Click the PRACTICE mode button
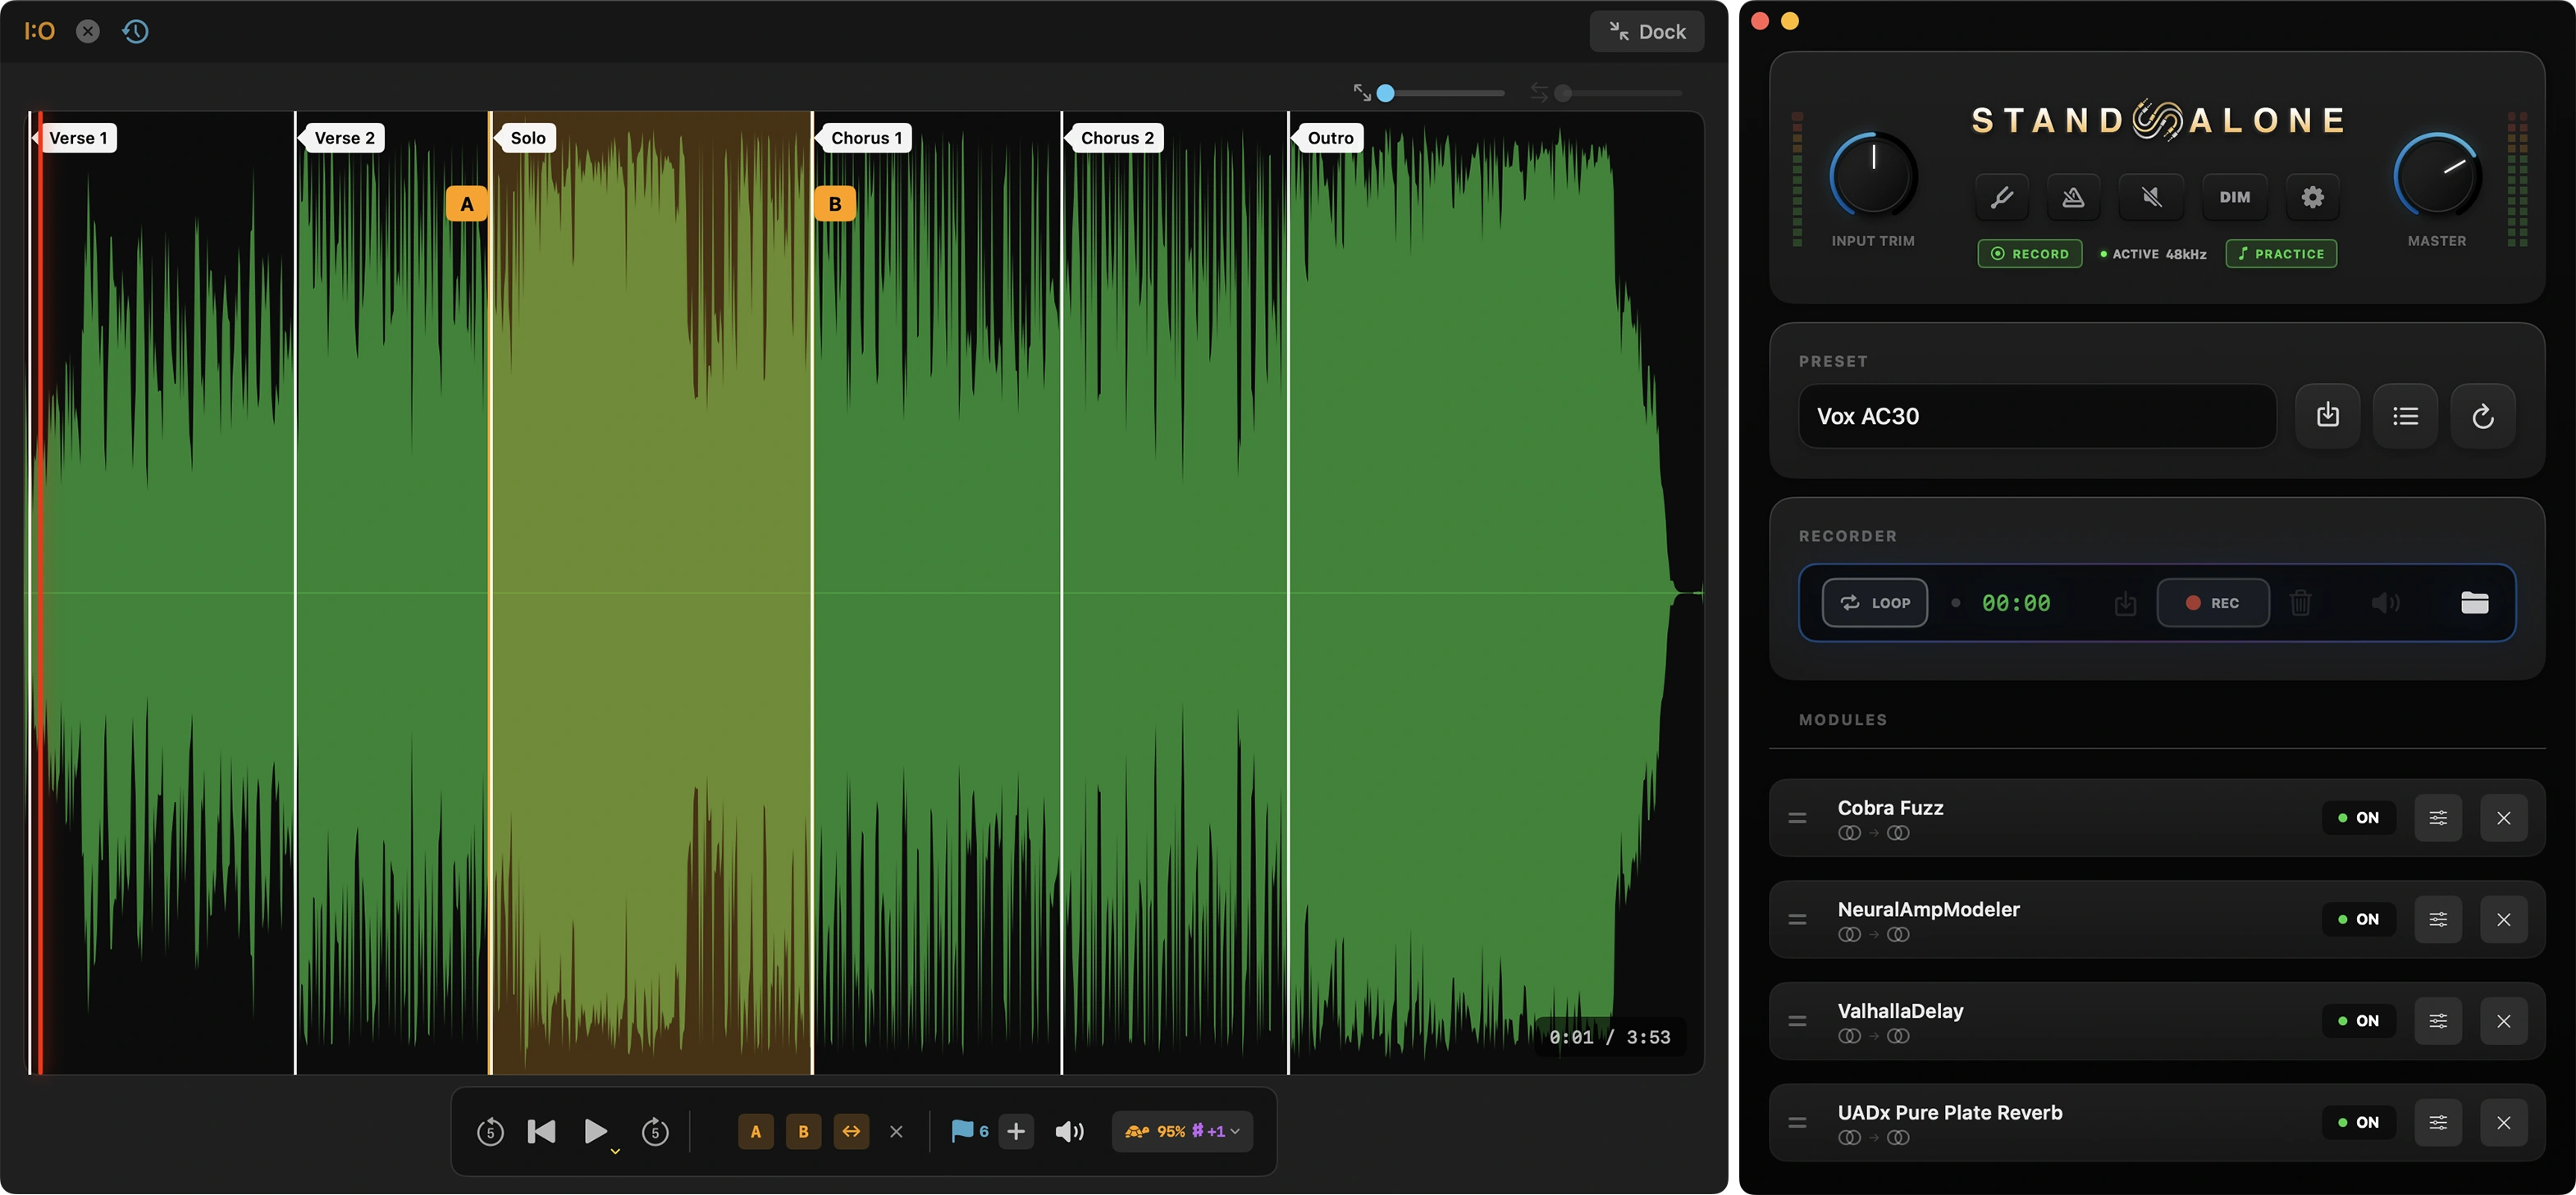2576x1195 pixels. (x=2281, y=254)
